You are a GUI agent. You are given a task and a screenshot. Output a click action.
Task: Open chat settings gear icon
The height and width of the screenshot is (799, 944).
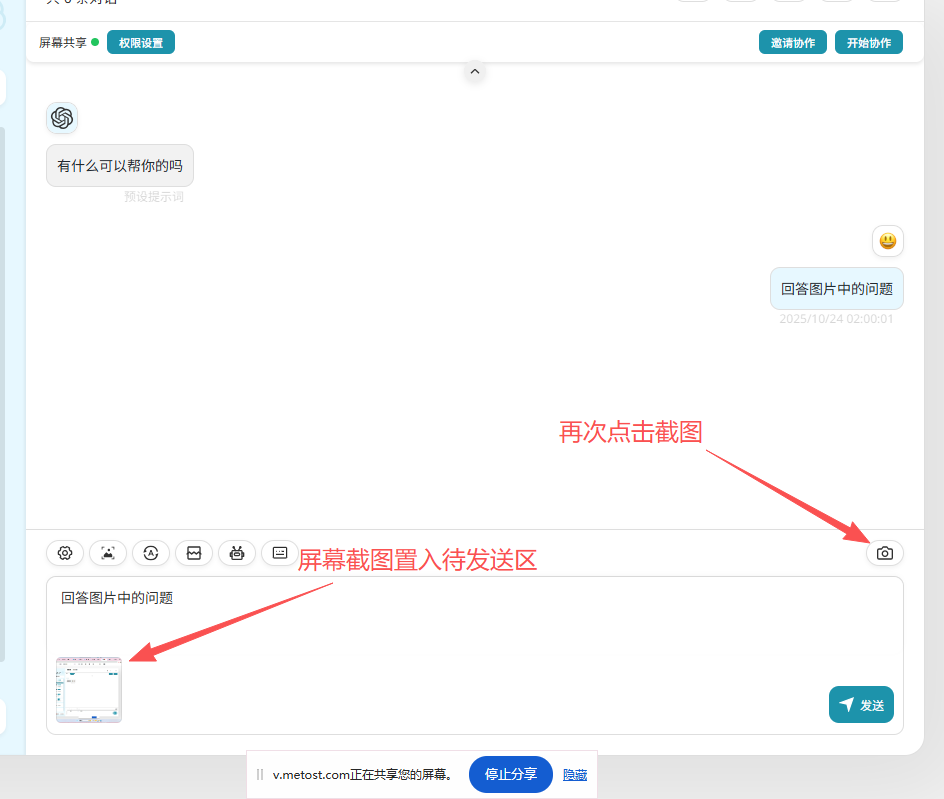pyautogui.click(x=65, y=553)
